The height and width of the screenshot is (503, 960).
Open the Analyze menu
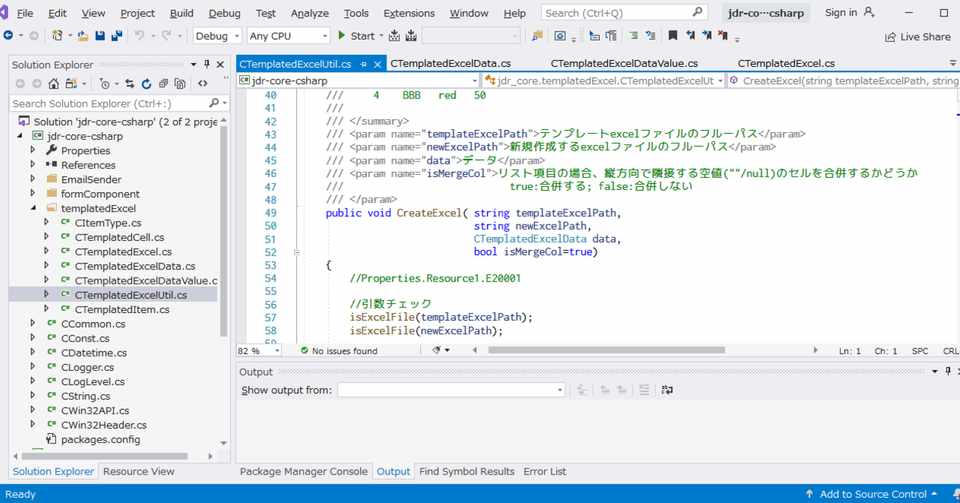click(309, 13)
